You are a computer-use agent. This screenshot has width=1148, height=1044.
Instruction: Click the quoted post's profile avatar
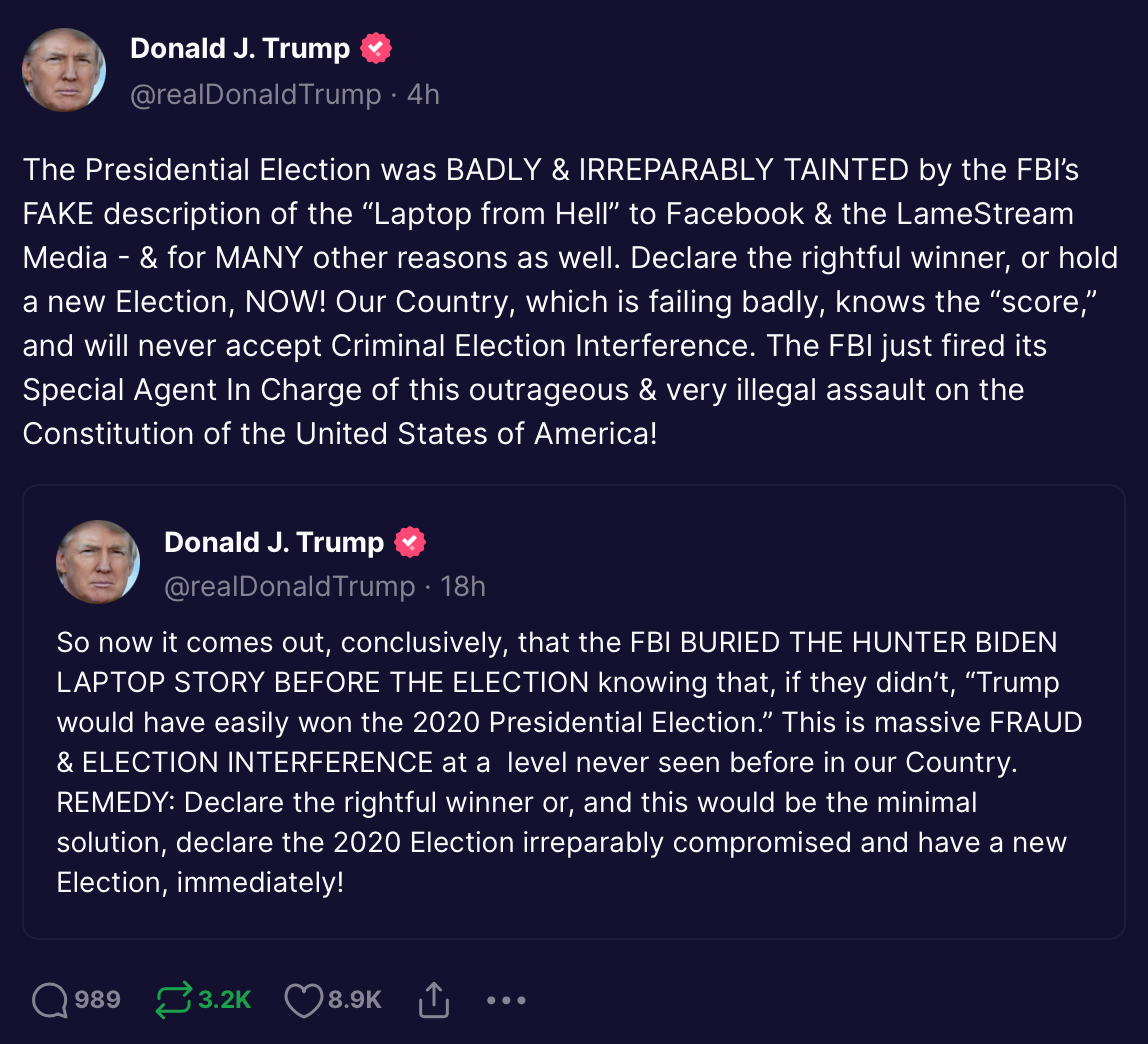(x=98, y=562)
